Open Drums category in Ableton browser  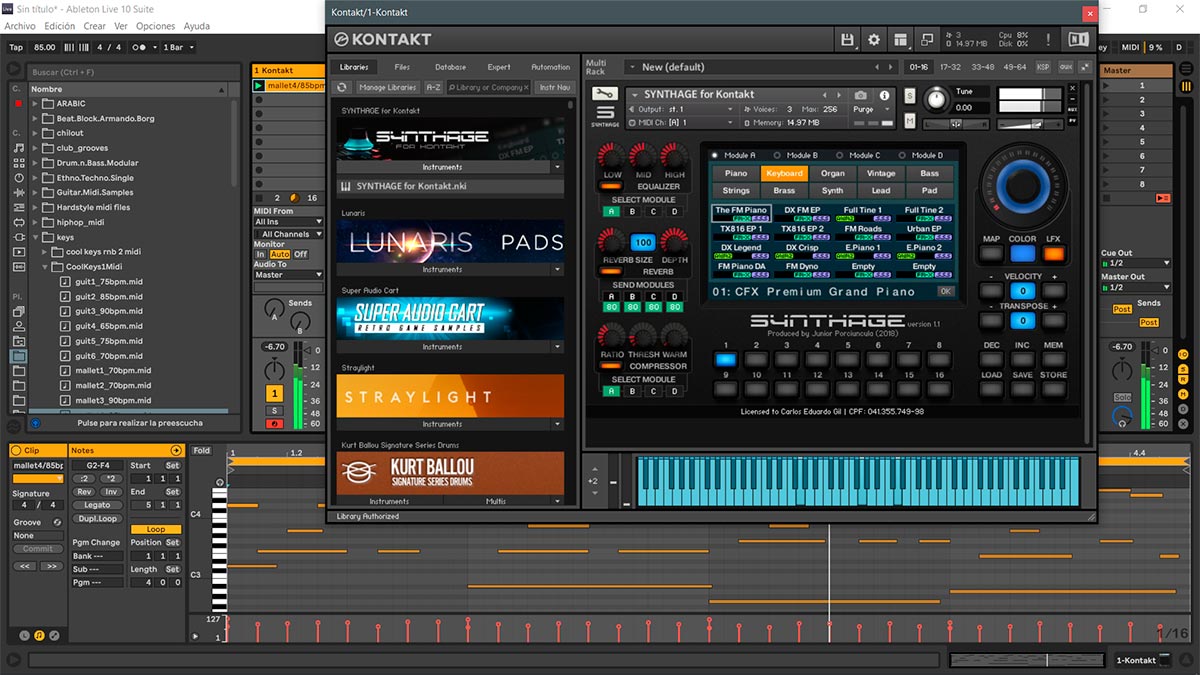click(19, 162)
